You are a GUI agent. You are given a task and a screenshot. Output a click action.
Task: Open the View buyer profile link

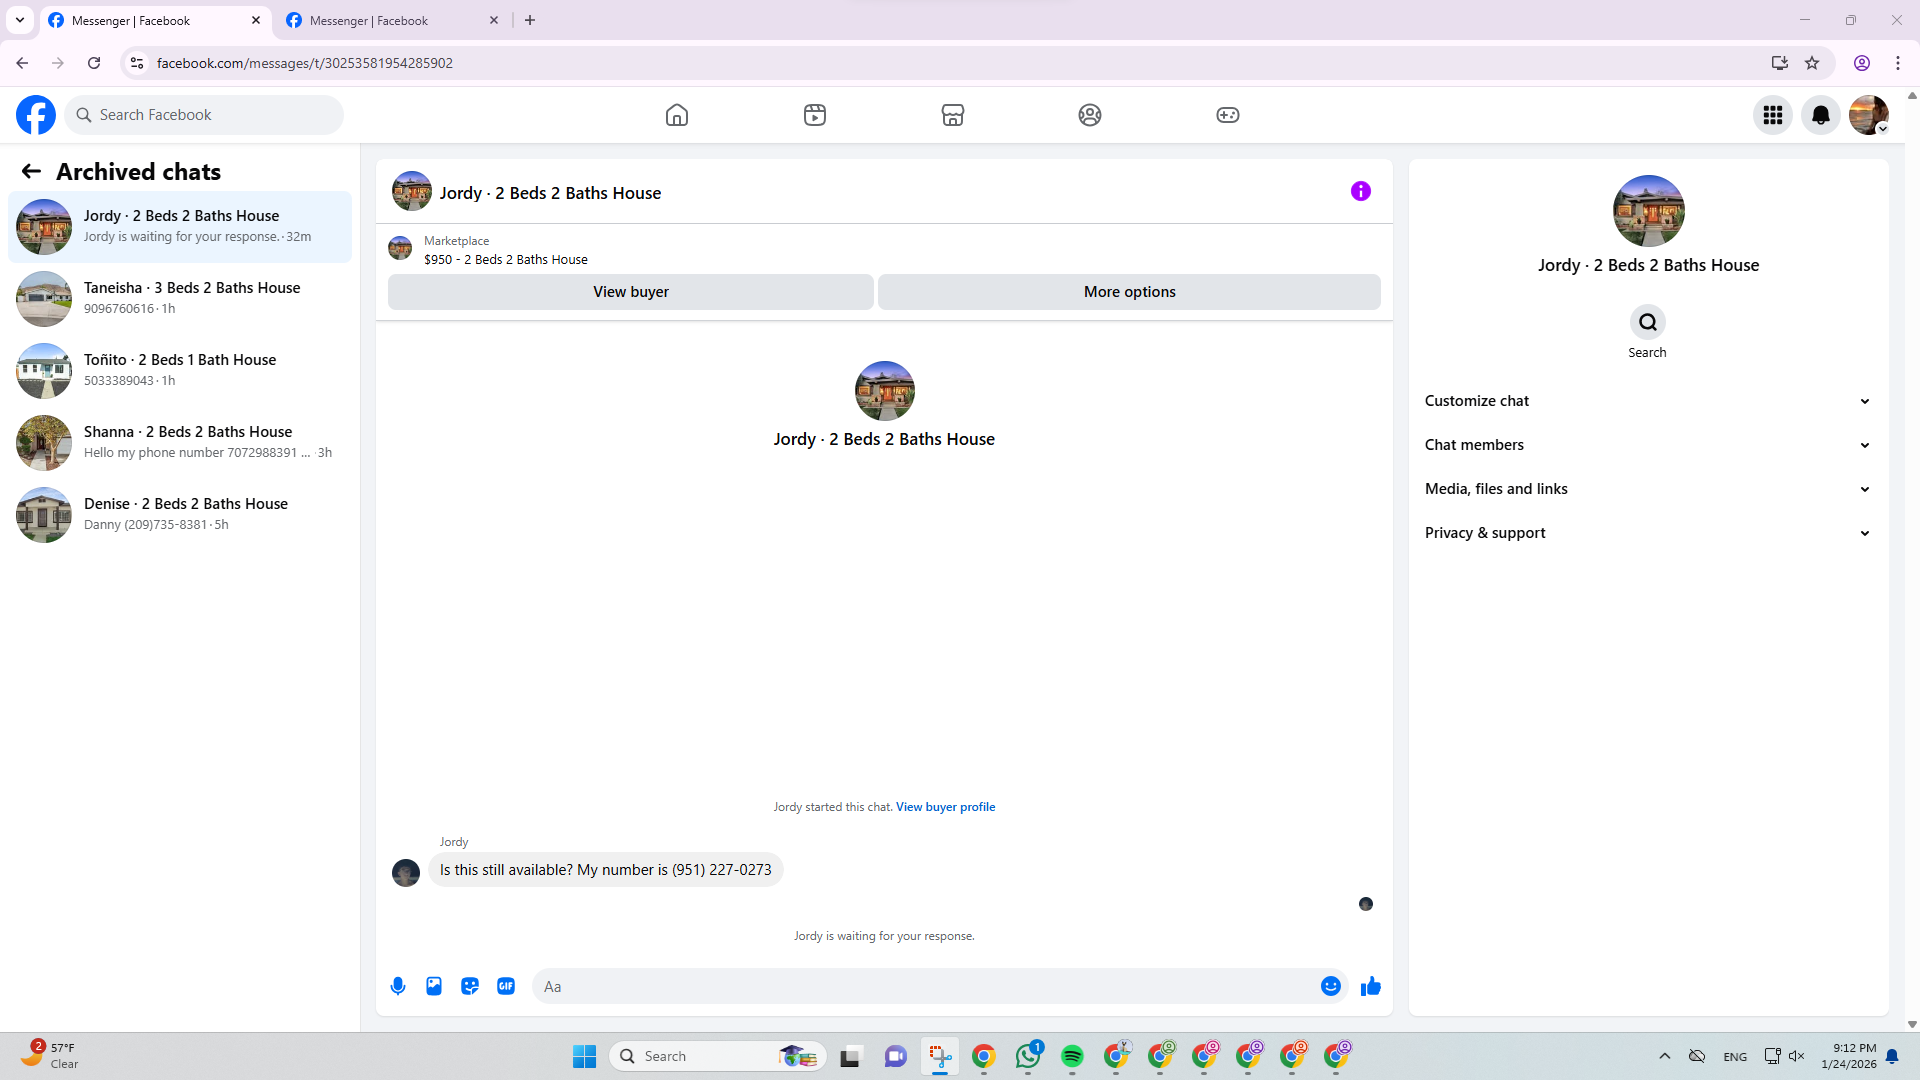click(945, 807)
